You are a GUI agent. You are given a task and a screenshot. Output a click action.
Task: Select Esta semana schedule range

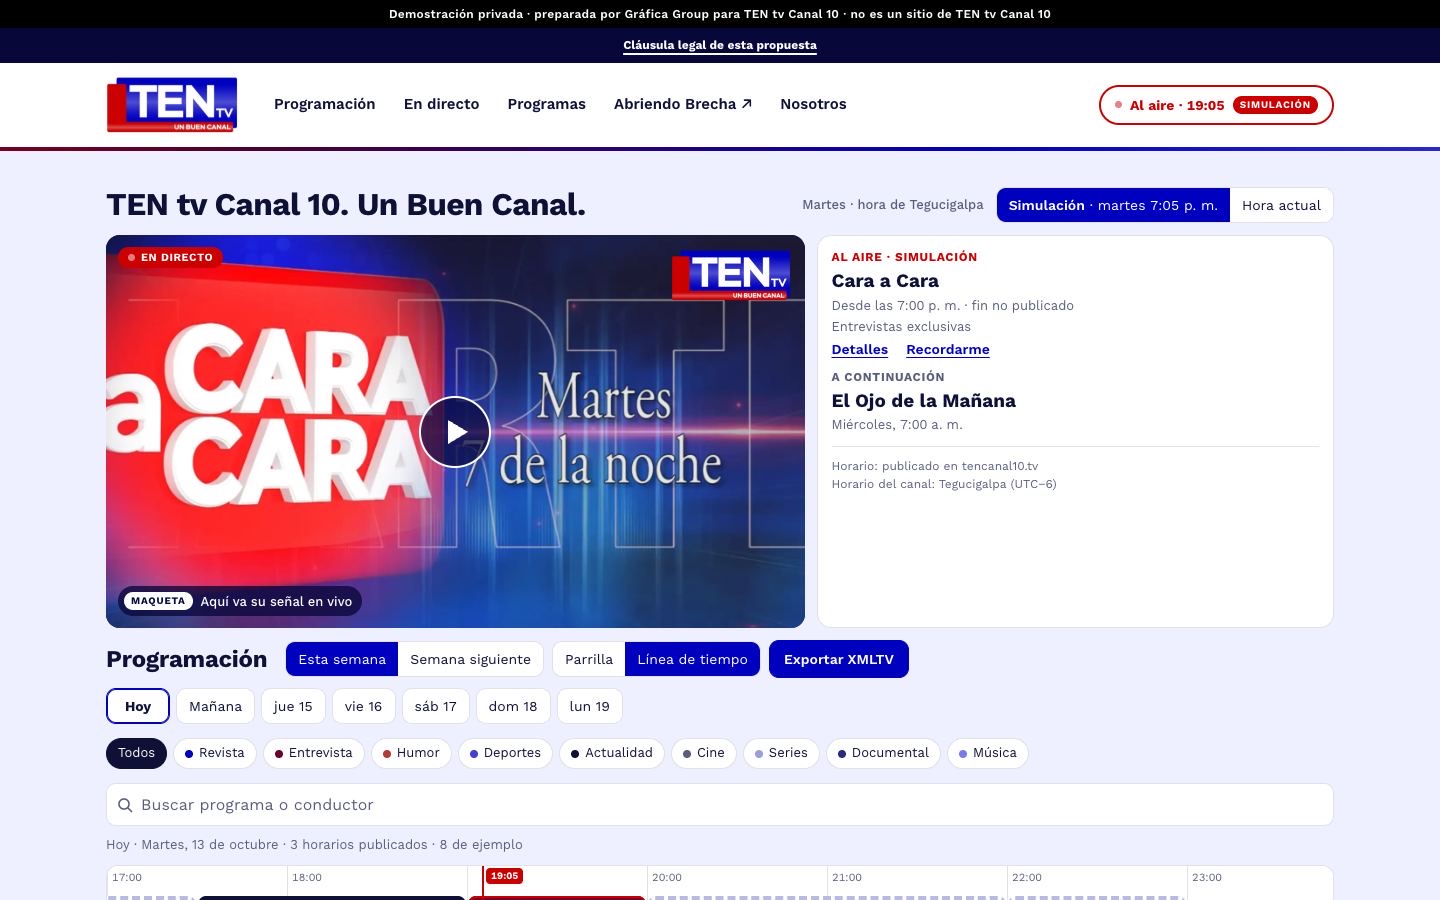(x=342, y=659)
